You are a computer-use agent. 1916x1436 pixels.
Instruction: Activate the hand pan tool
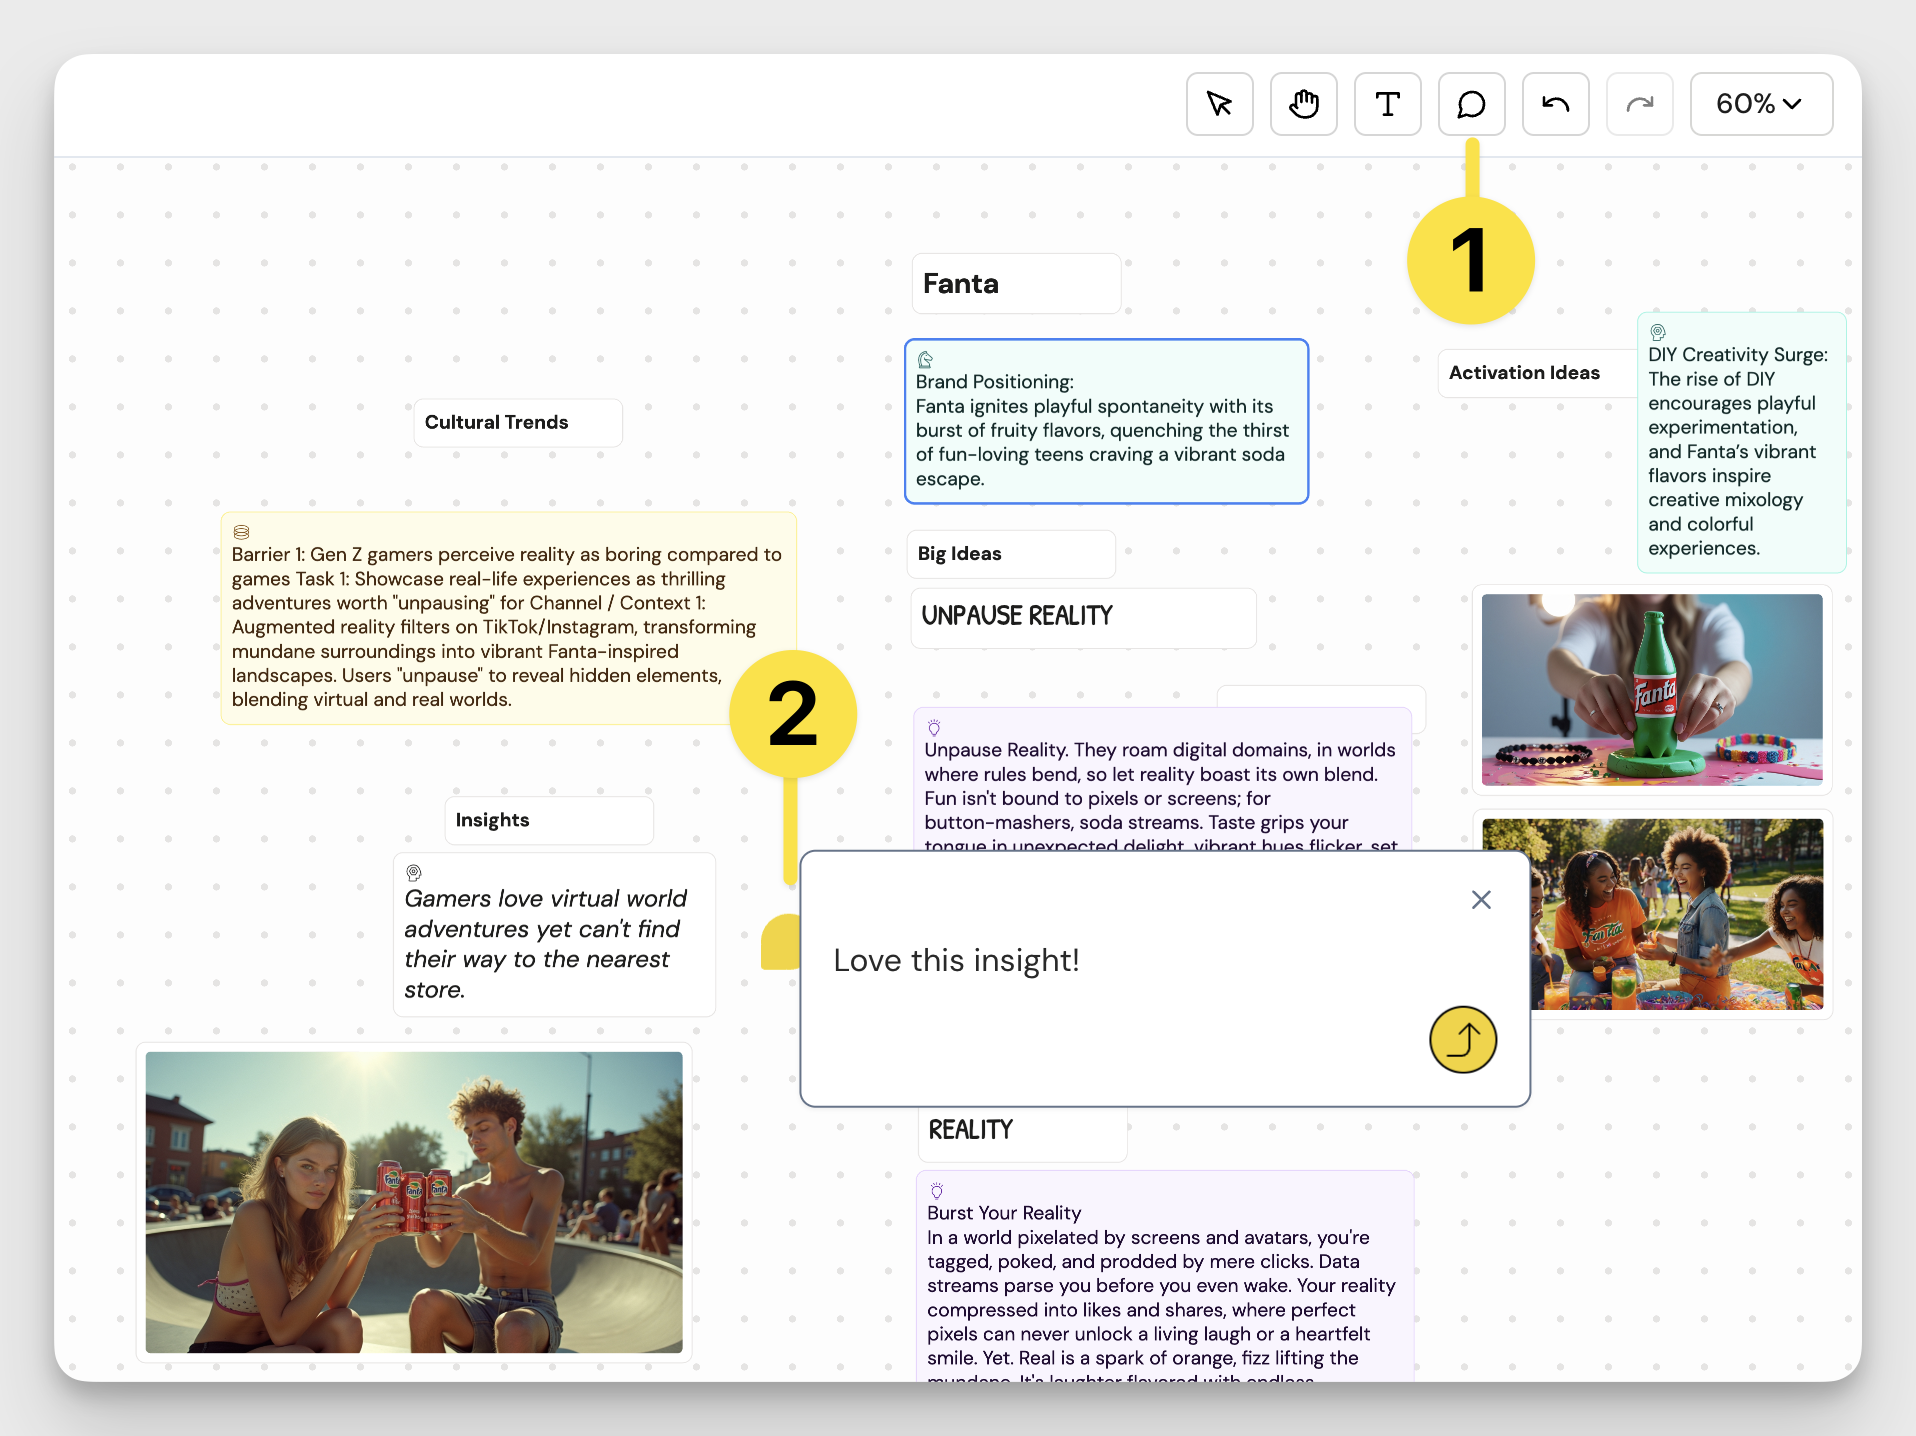click(x=1303, y=104)
